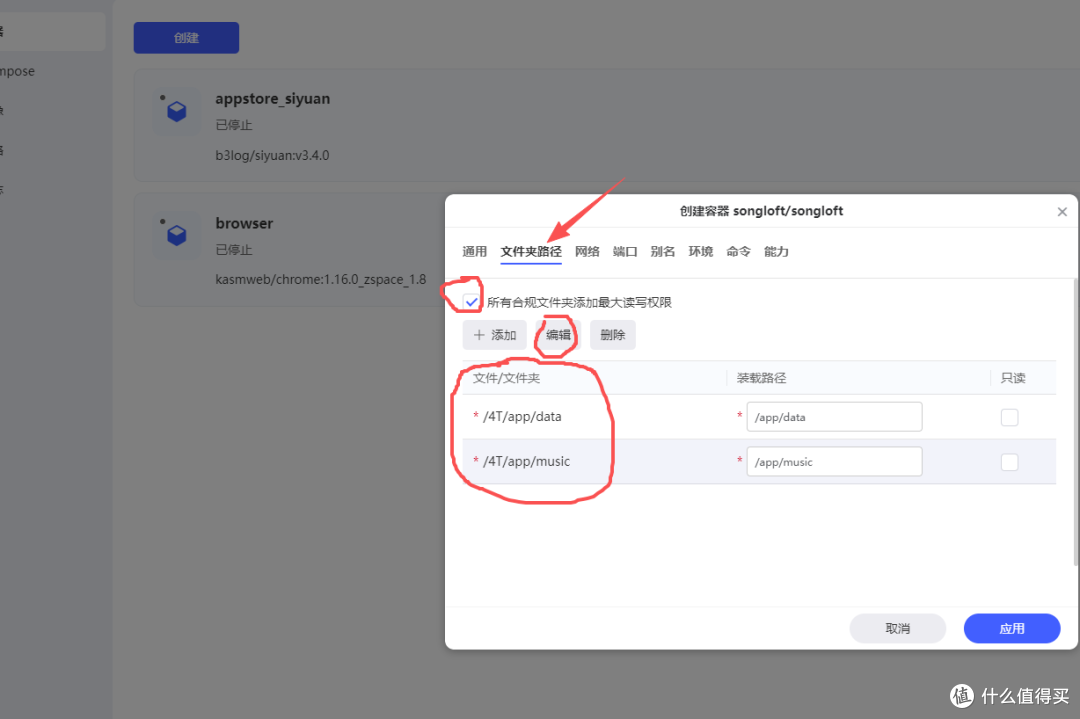Viewport: 1080px width, 719px height.
Task: Click the blue 创建 button
Action: 186,38
